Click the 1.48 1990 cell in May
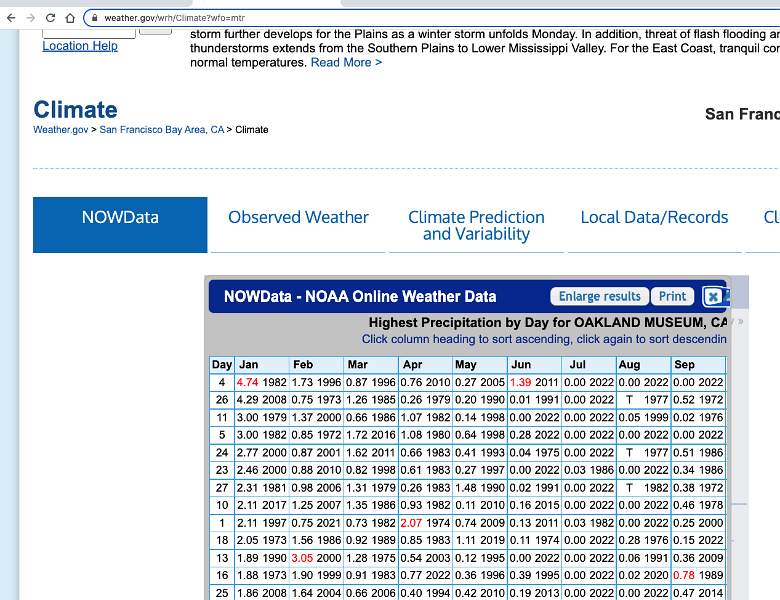 [480, 488]
